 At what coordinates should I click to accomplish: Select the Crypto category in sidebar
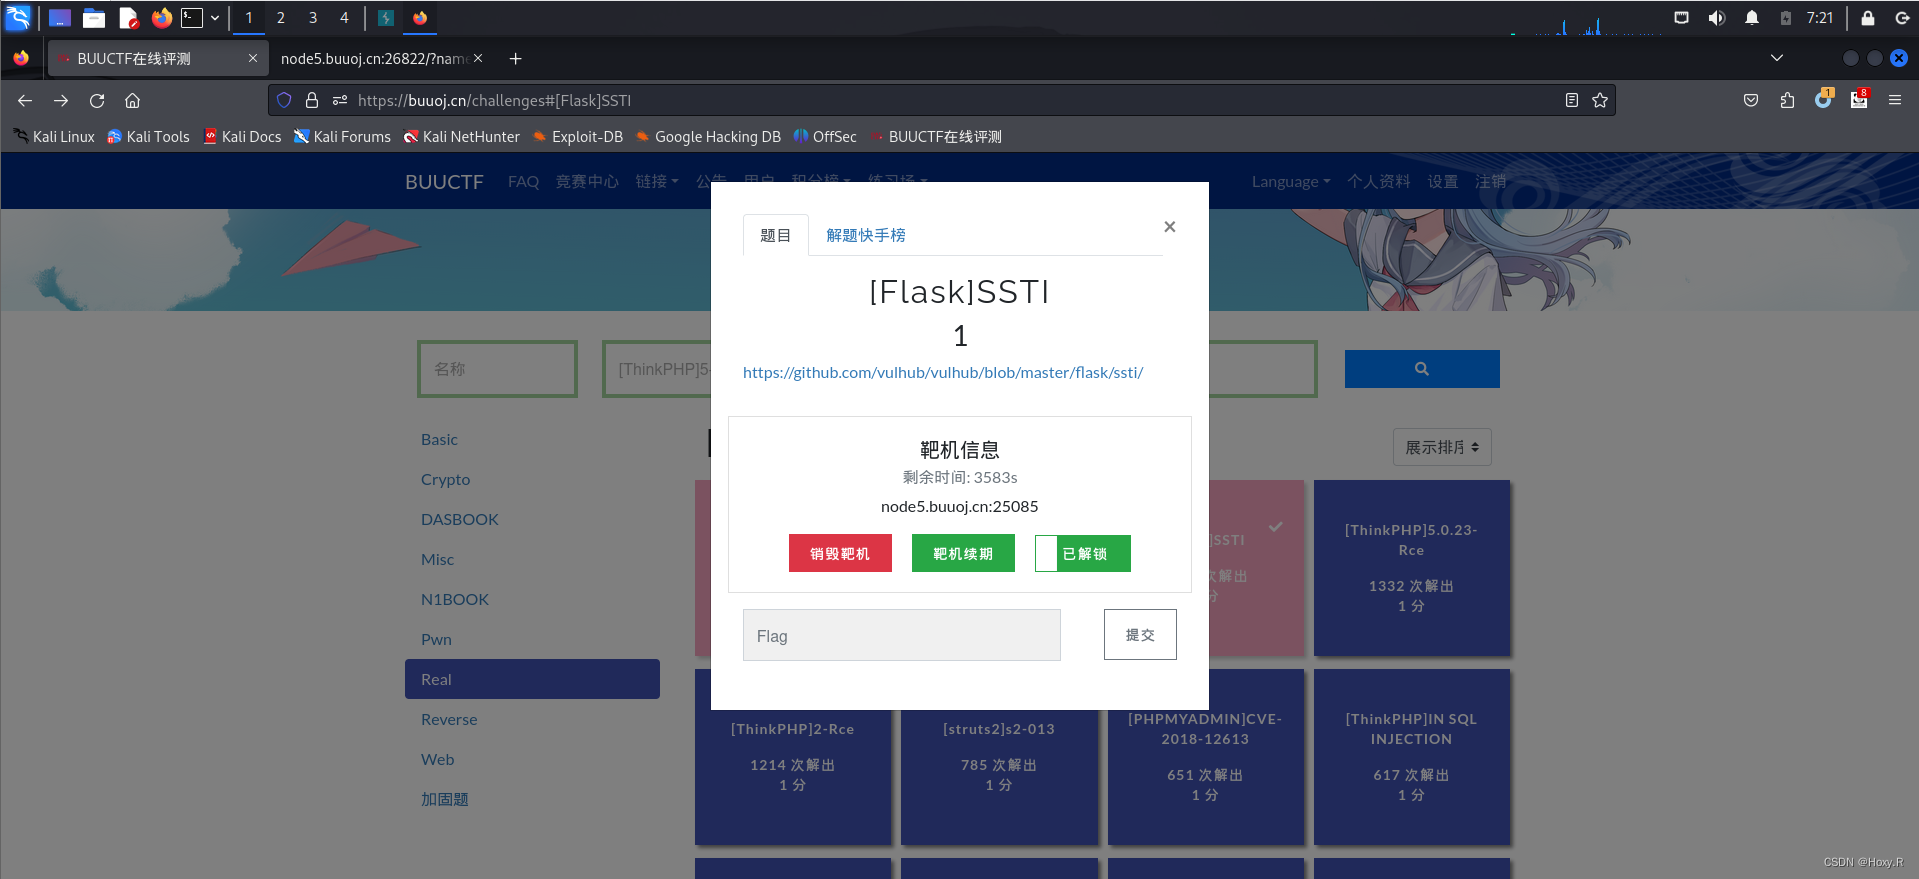[x=446, y=479]
